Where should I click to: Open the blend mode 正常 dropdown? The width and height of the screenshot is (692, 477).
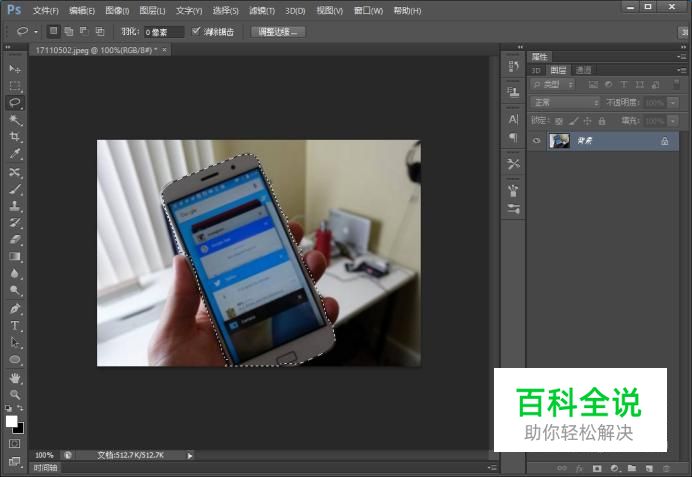565,102
